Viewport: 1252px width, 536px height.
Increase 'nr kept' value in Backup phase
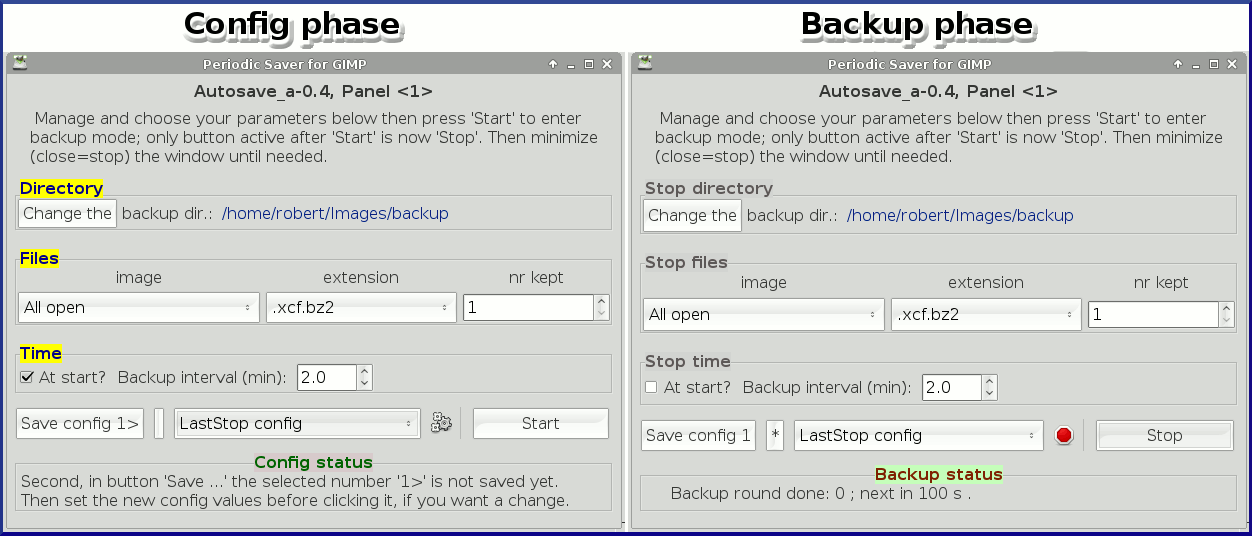[1226, 308]
